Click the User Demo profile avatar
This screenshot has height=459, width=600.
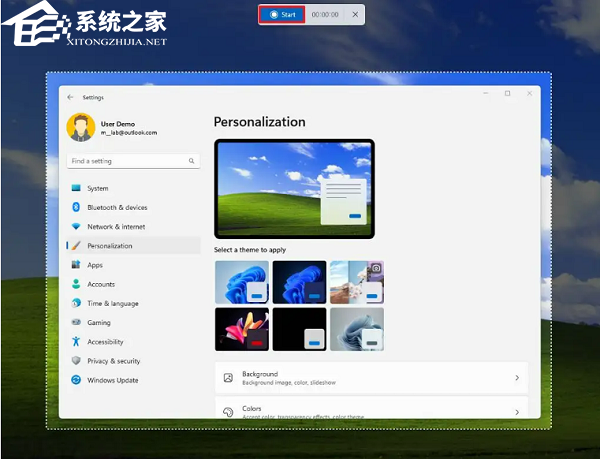[80, 127]
